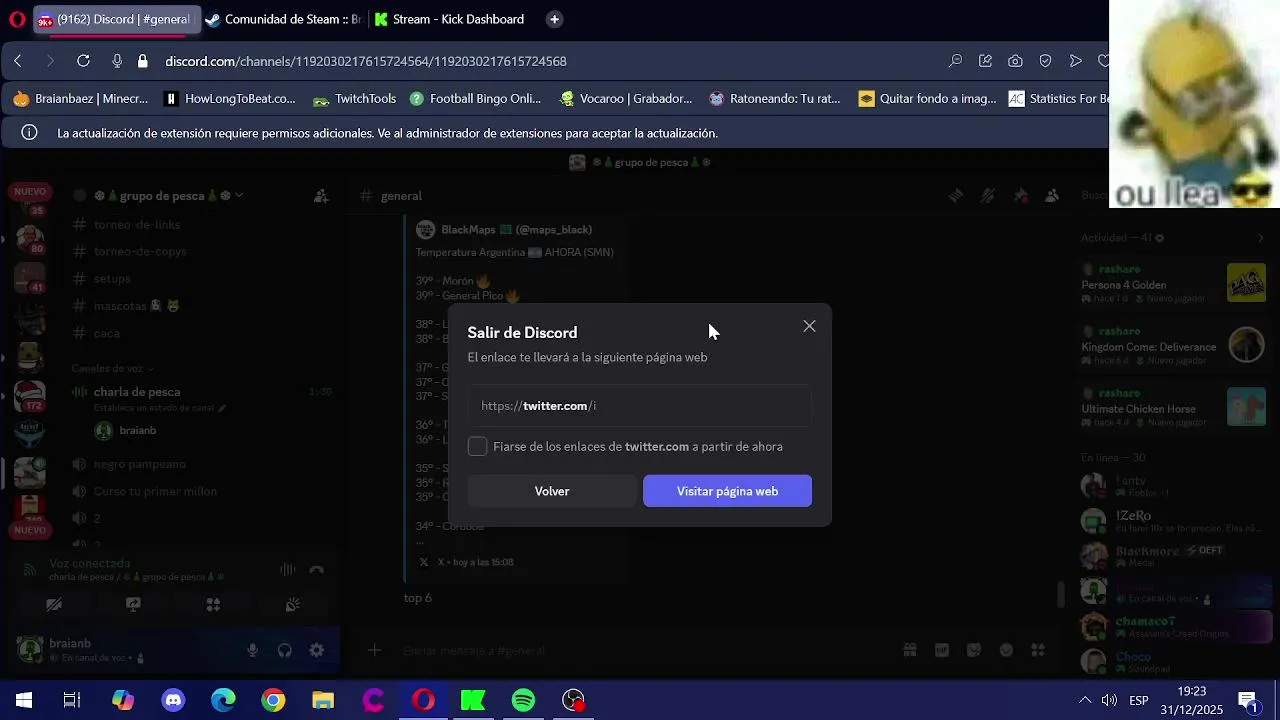Open the GIF picker in message box
Viewport: 1280px width, 720px height.
942,651
